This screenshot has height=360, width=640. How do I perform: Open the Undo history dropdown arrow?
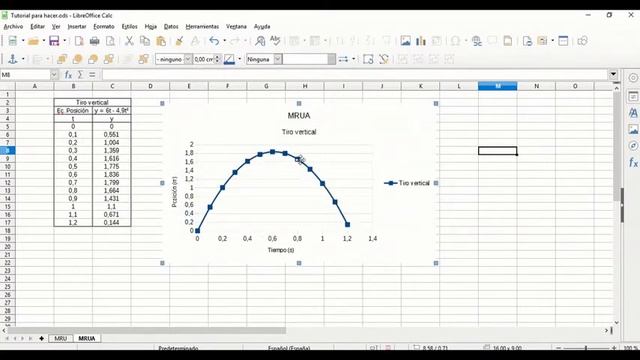pos(224,41)
